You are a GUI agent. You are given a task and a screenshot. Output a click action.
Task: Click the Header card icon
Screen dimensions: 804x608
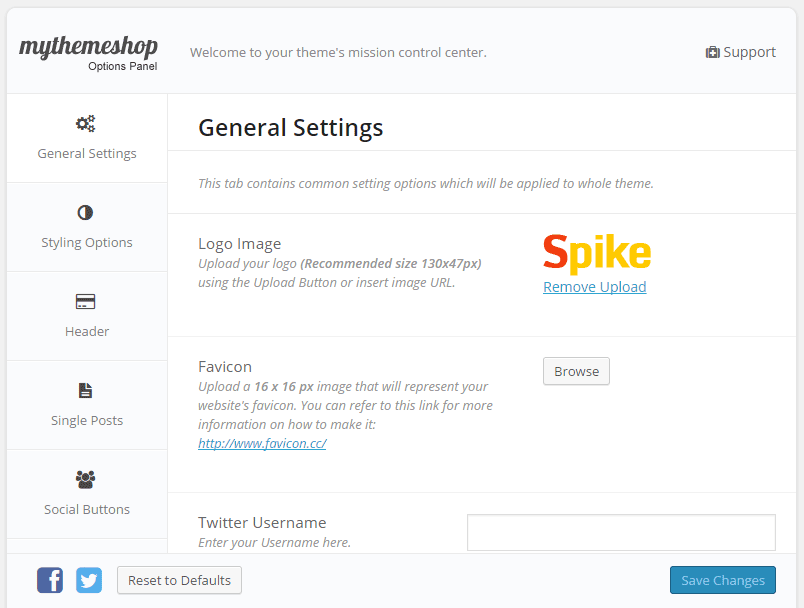click(x=86, y=302)
